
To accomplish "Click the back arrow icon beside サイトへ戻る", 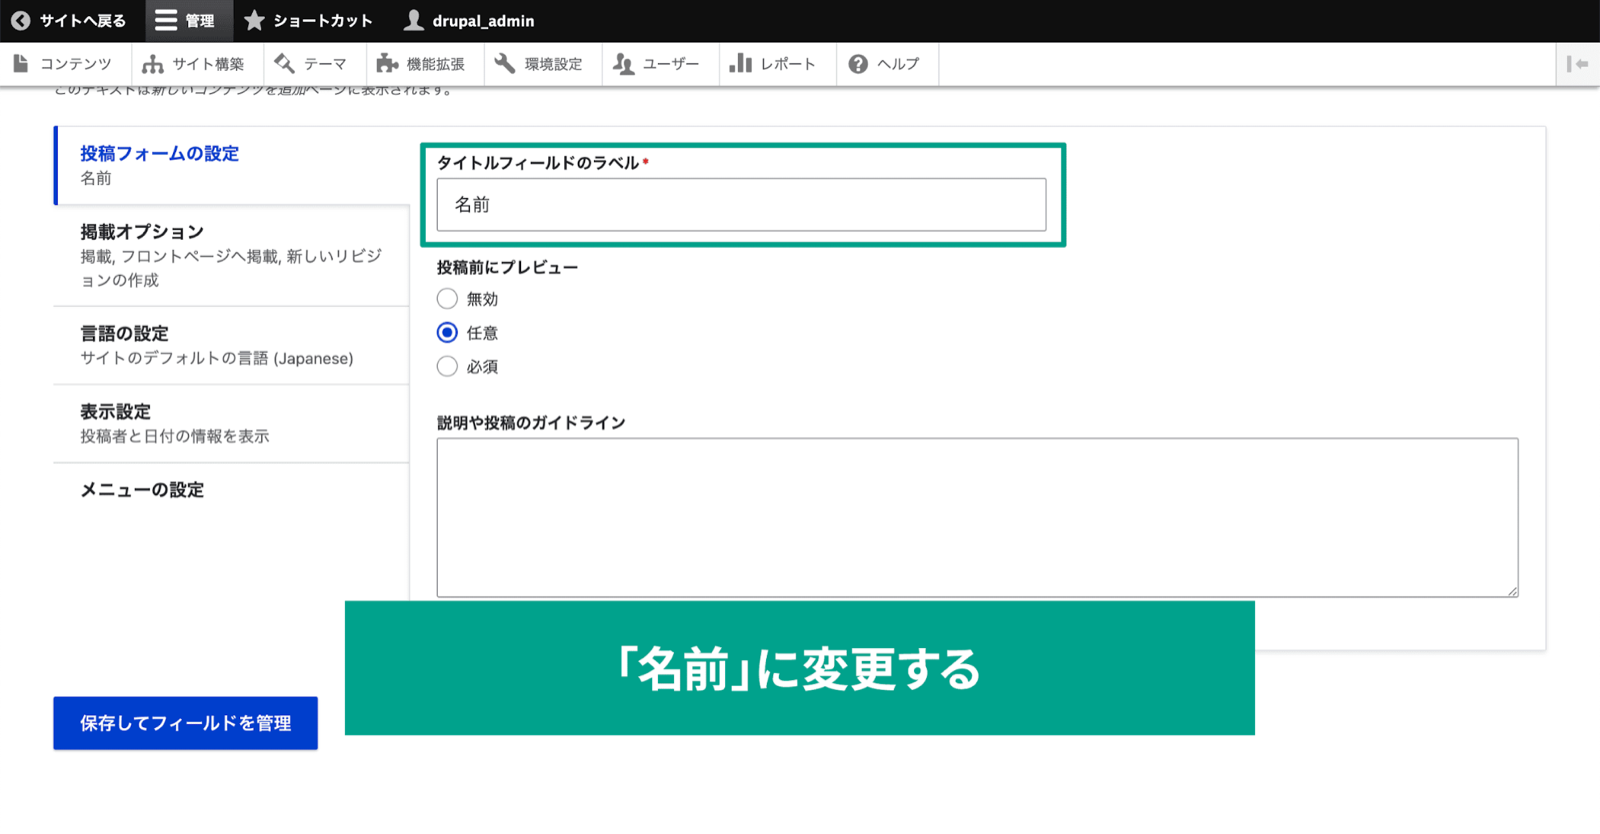I will point(20,20).
